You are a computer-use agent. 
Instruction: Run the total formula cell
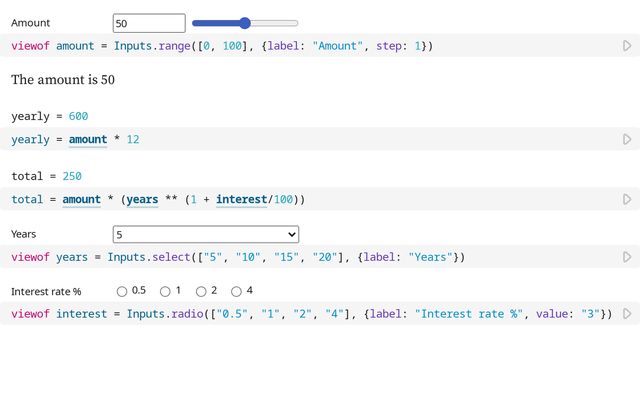pyautogui.click(x=627, y=199)
